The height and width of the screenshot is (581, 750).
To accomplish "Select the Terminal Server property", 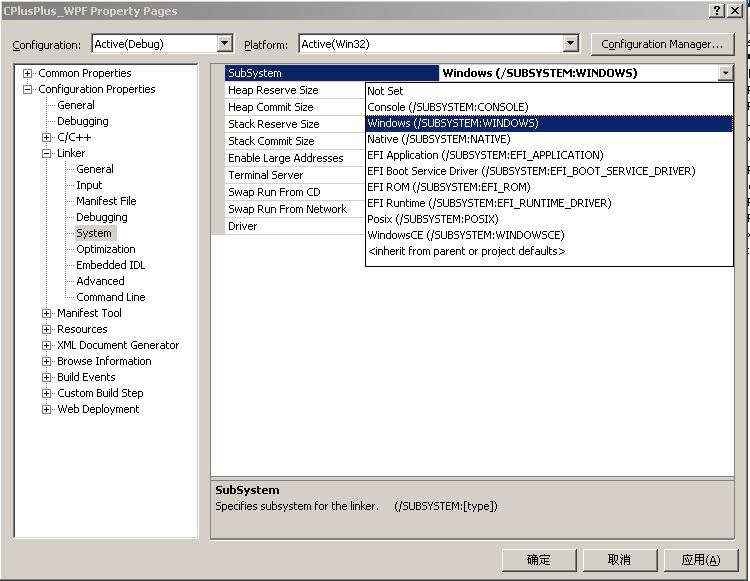I will [x=295, y=175].
